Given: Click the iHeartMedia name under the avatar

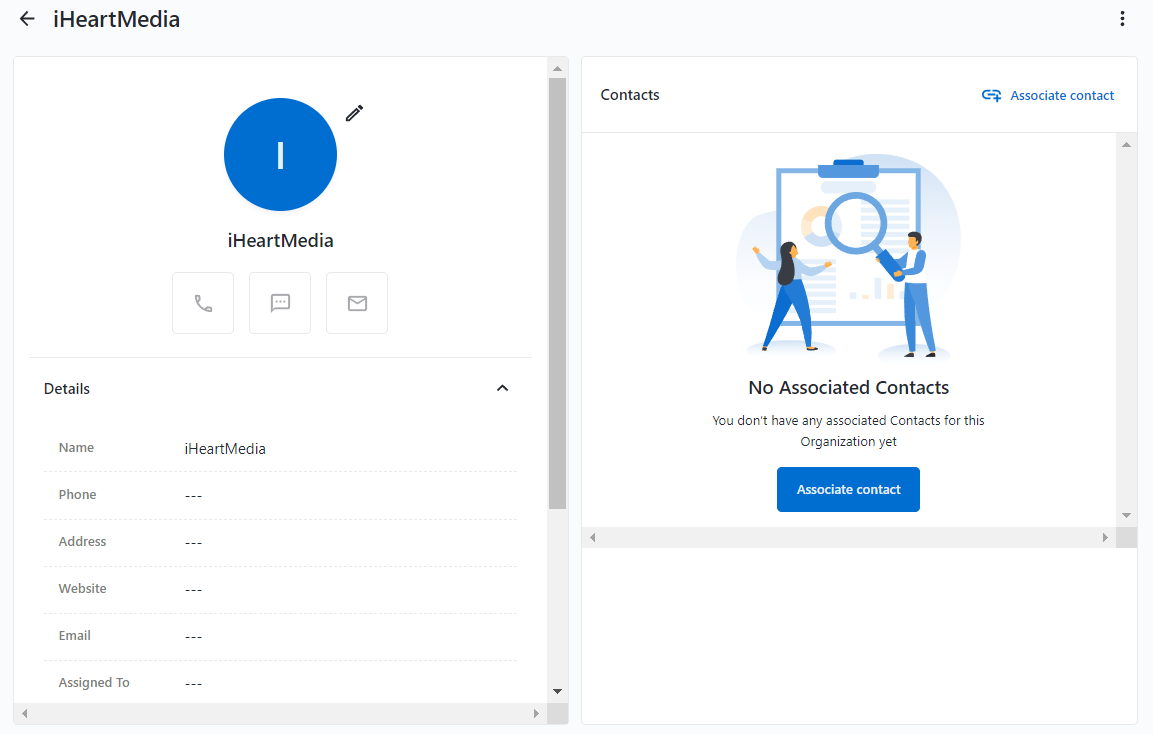Looking at the screenshot, I should tap(280, 240).
